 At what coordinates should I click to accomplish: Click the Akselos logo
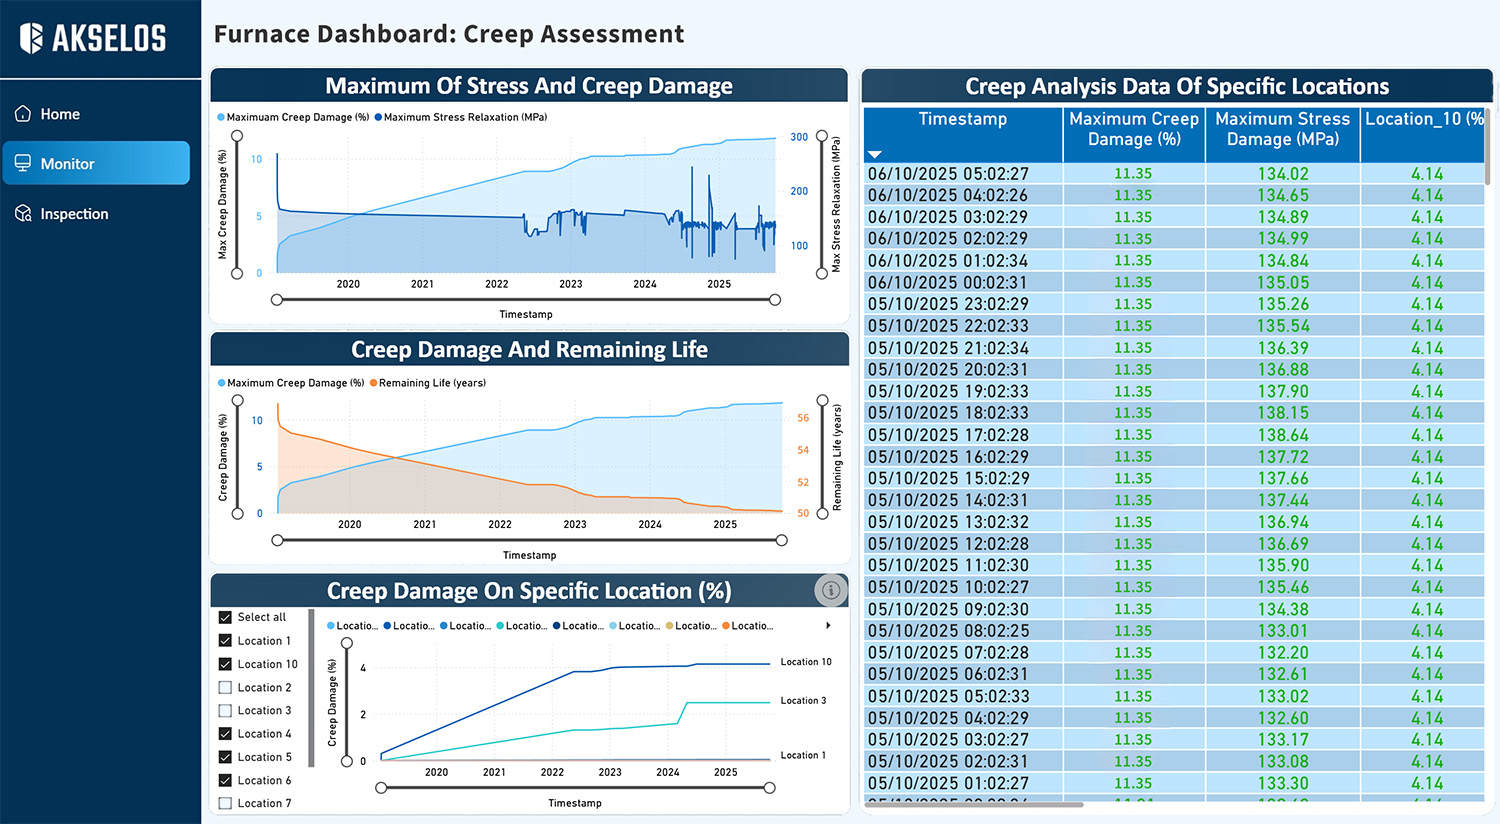pos(93,38)
